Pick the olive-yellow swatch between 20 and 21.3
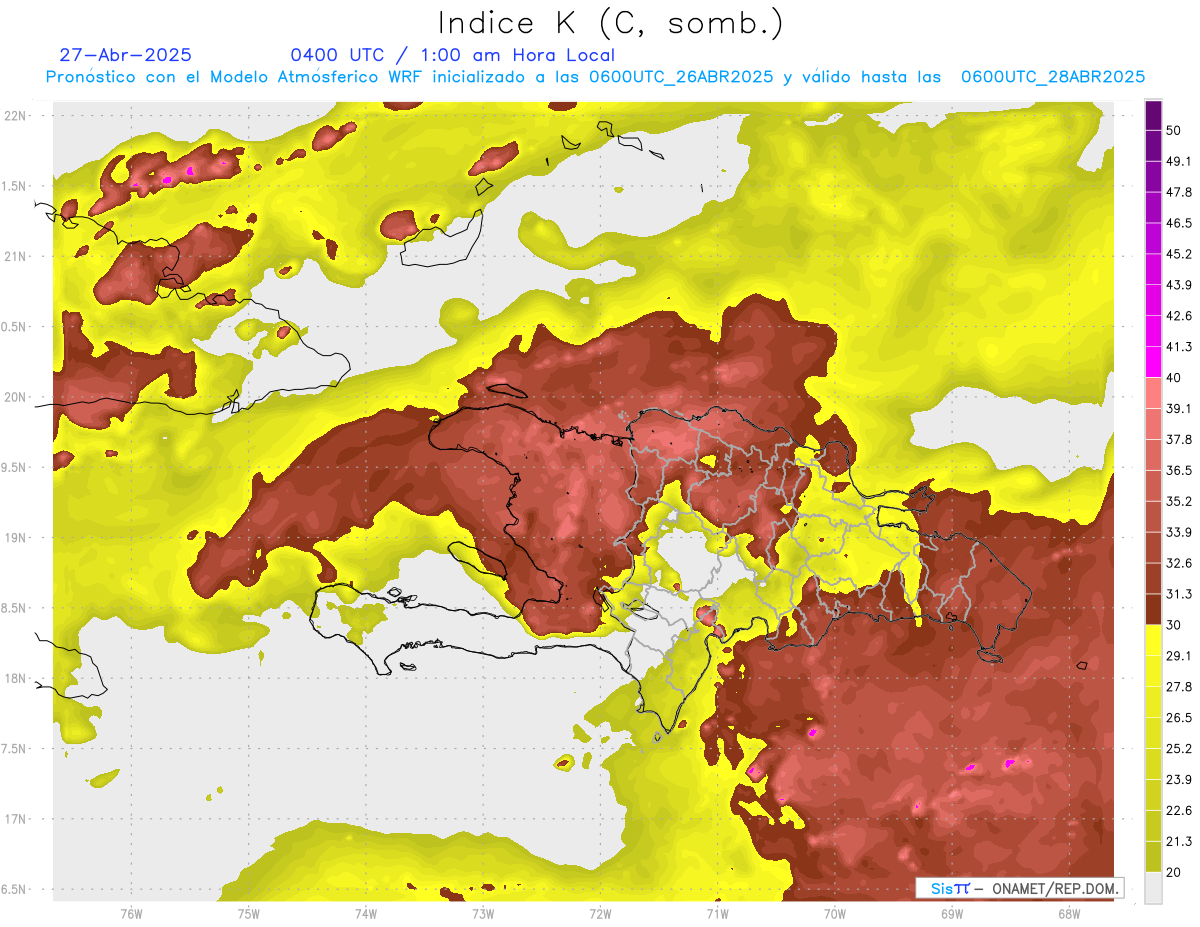 pyautogui.click(x=1153, y=857)
